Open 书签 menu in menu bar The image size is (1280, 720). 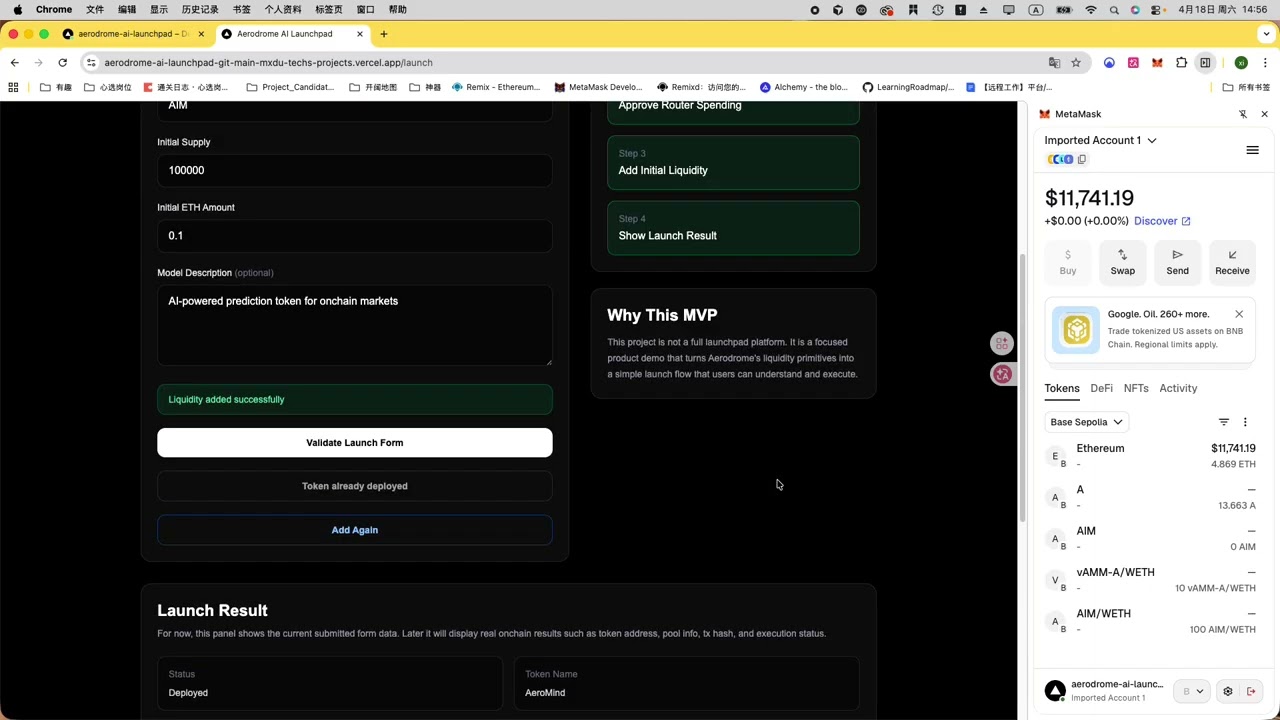(x=241, y=9)
